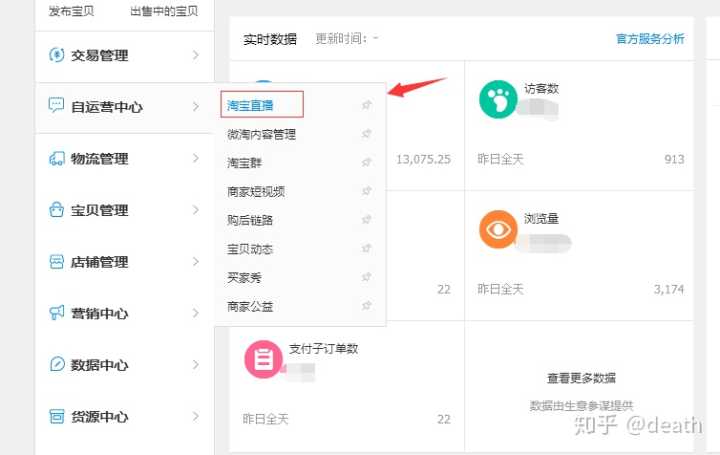Screen dimensions: 720x455
Task: Click the 浏览量 orange eye icon
Action: (x=496, y=228)
